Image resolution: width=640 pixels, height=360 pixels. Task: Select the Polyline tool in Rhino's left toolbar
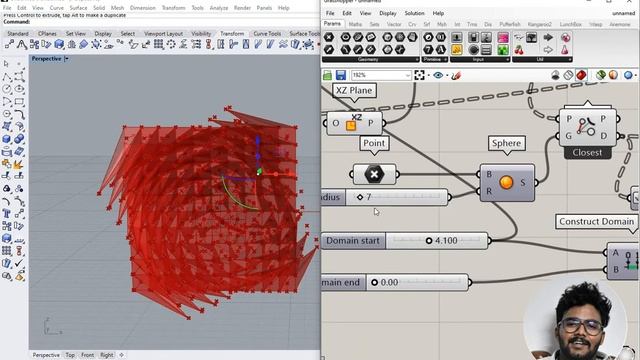[x=7, y=77]
